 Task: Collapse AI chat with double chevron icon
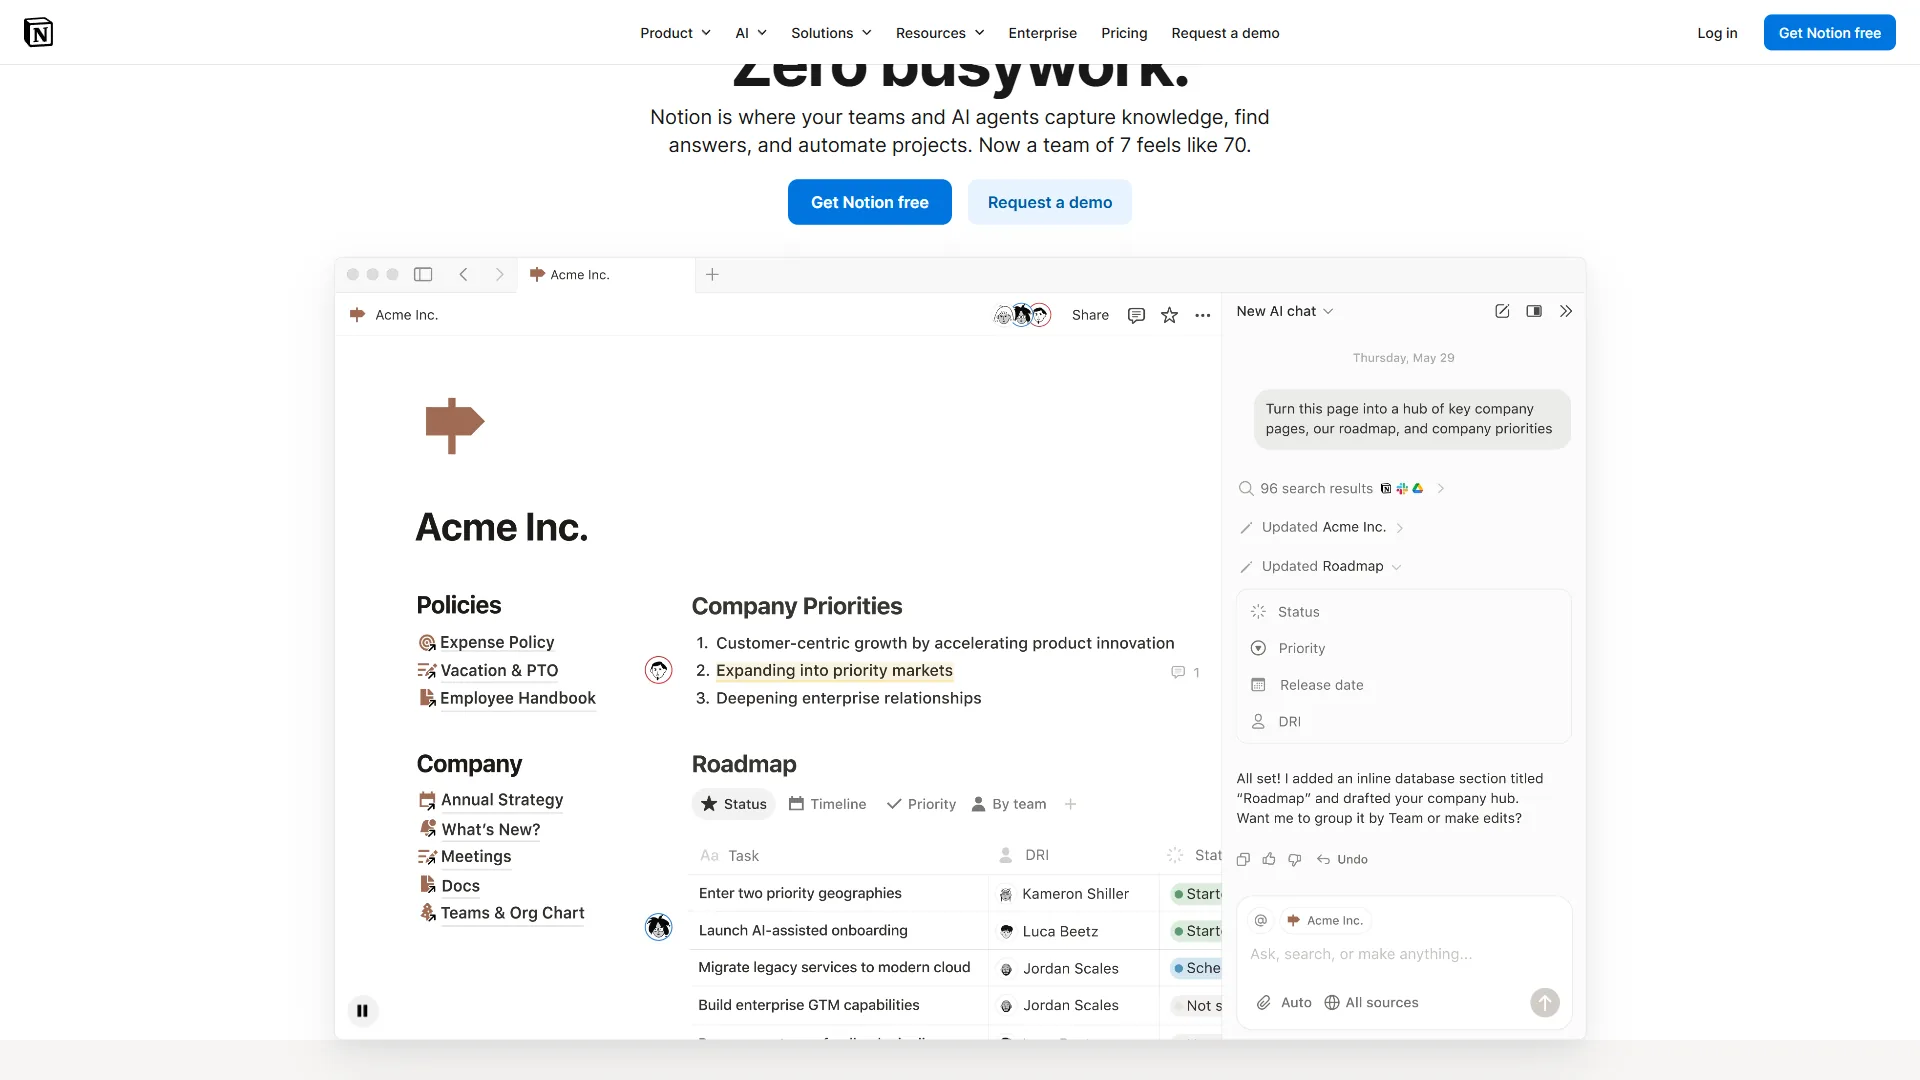[1566, 311]
